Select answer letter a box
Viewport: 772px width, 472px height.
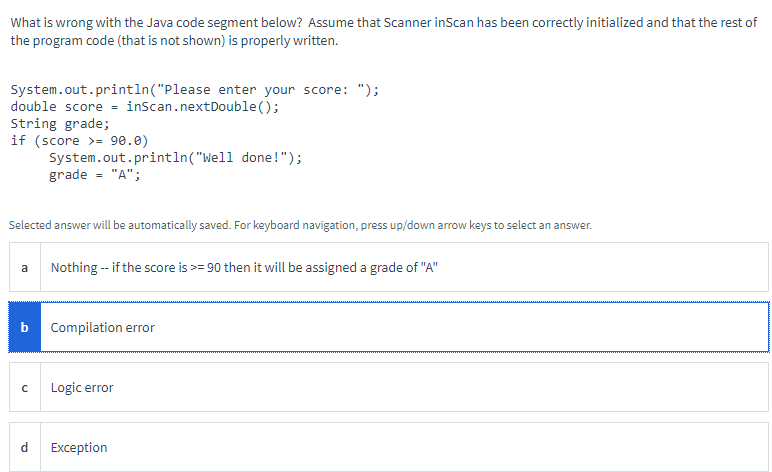[x=25, y=267]
